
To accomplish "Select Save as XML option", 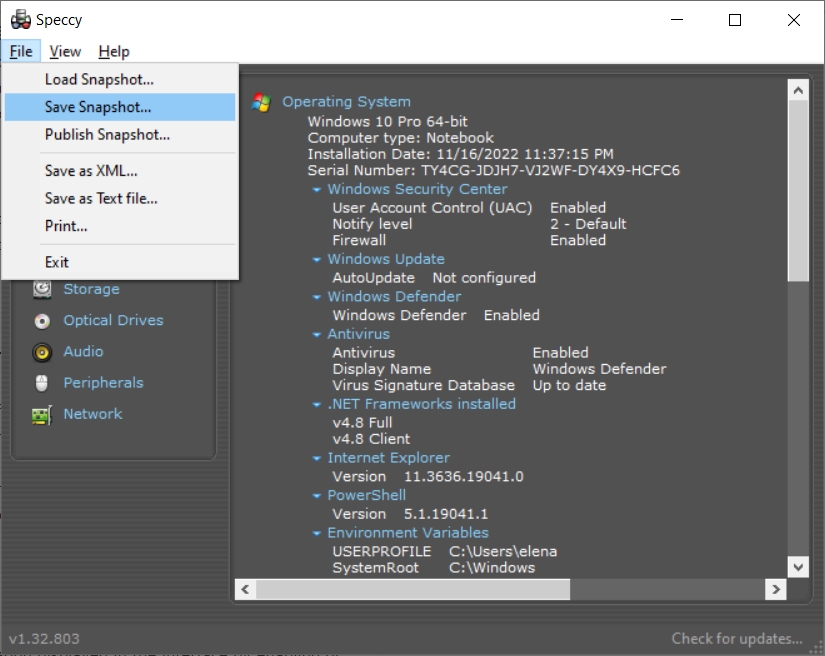I will (120, 171).
